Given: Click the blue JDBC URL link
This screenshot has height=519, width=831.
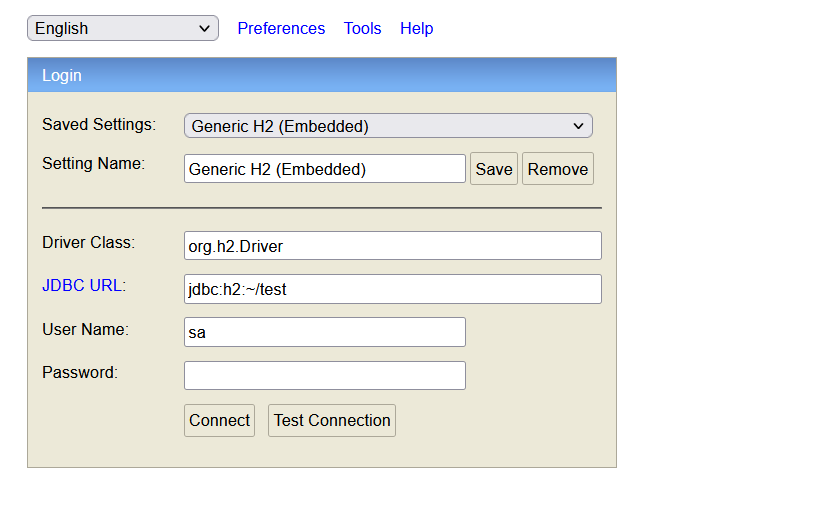Looking at the screenshot, I should [x=84, y=285].
